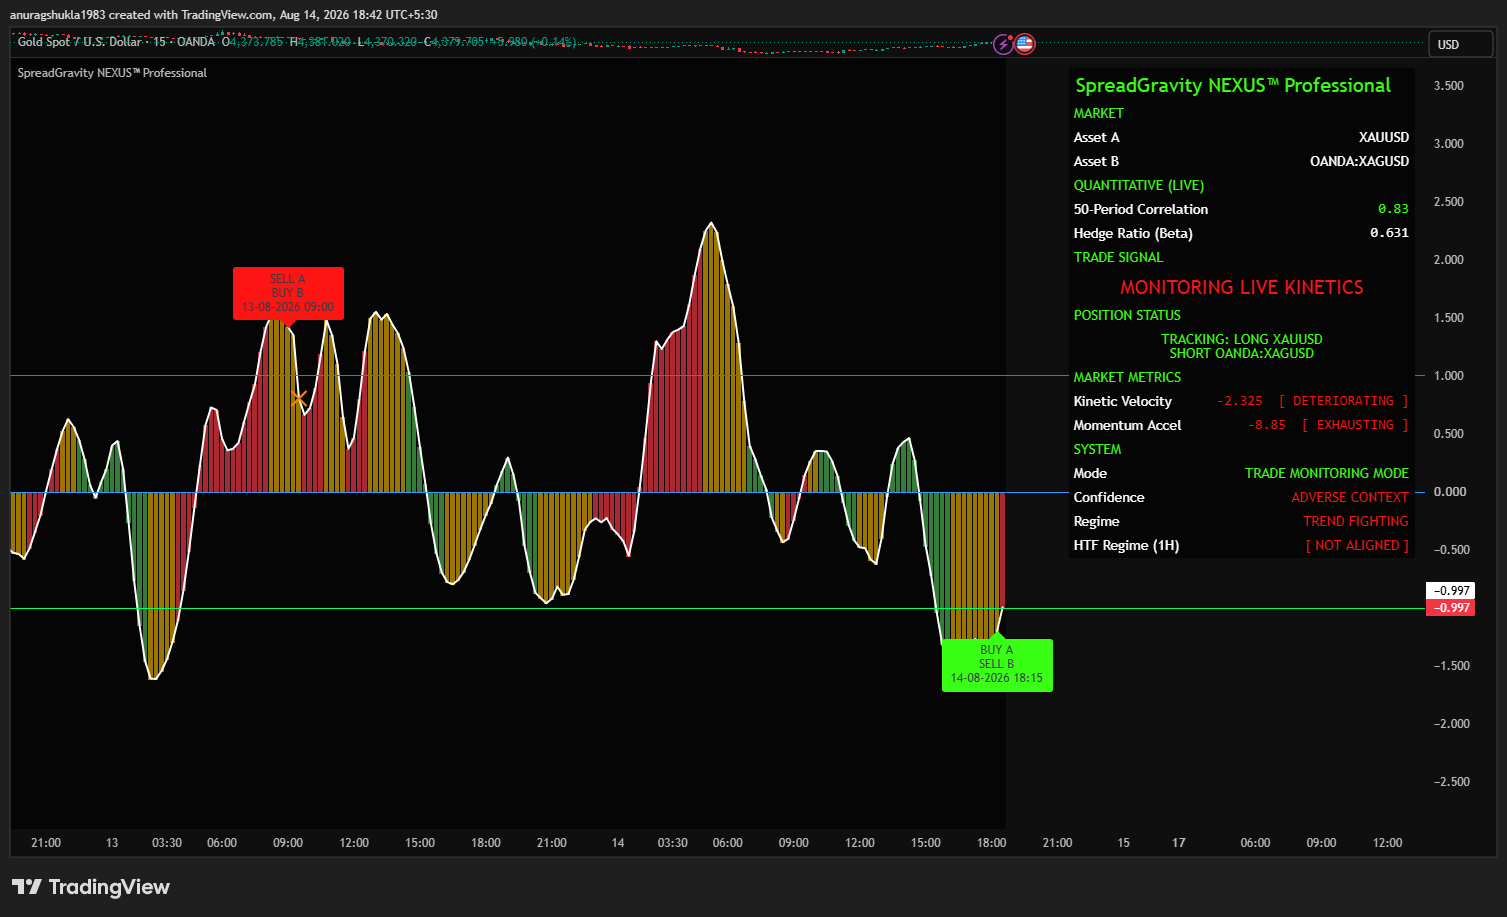1507x917 pixels.
Task: Click the -2.500 price axis label
Action: 1452,782
